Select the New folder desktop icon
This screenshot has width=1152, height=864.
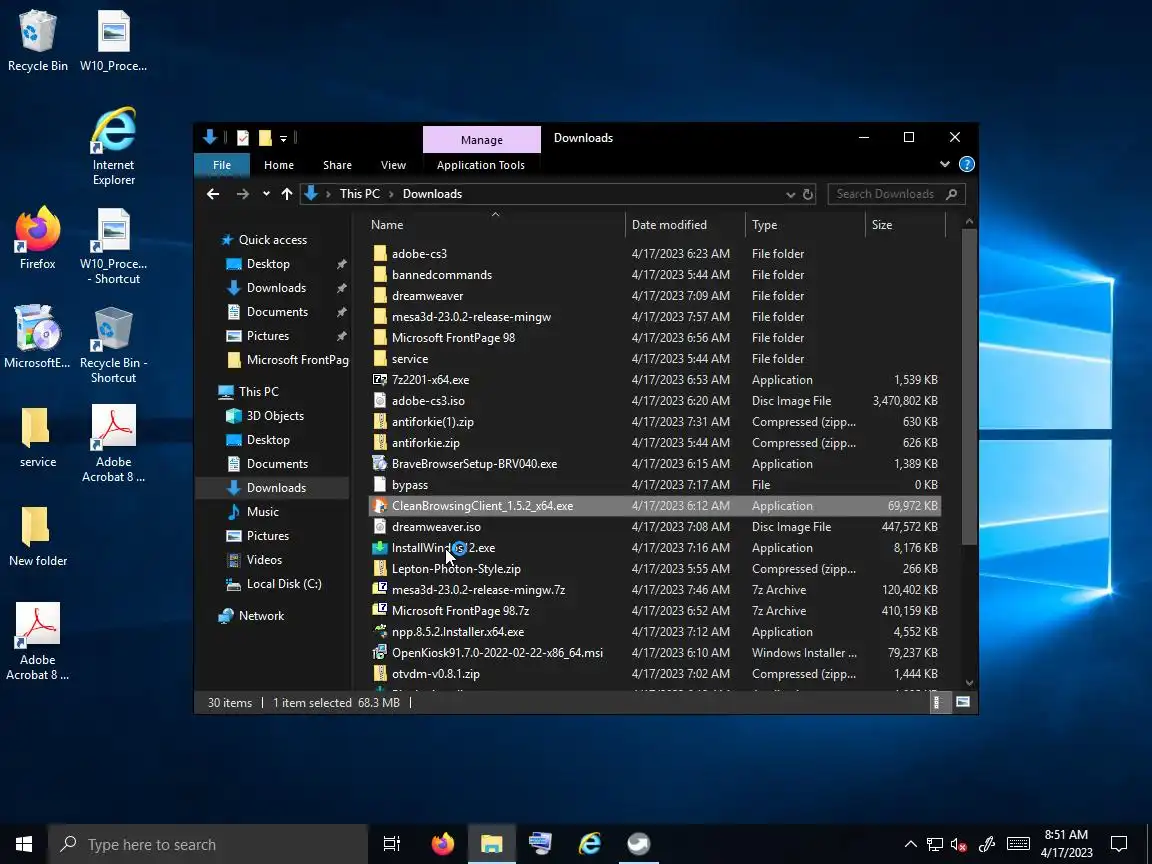tap(37, 536)
